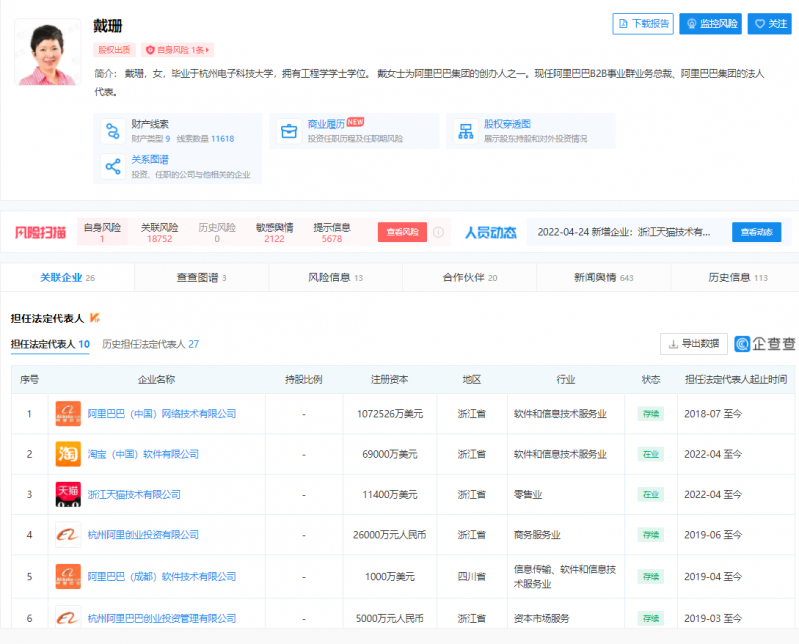The image size is (799, 644).
Task: Click the blue 查看动态 button
Action: coord(756,232)
